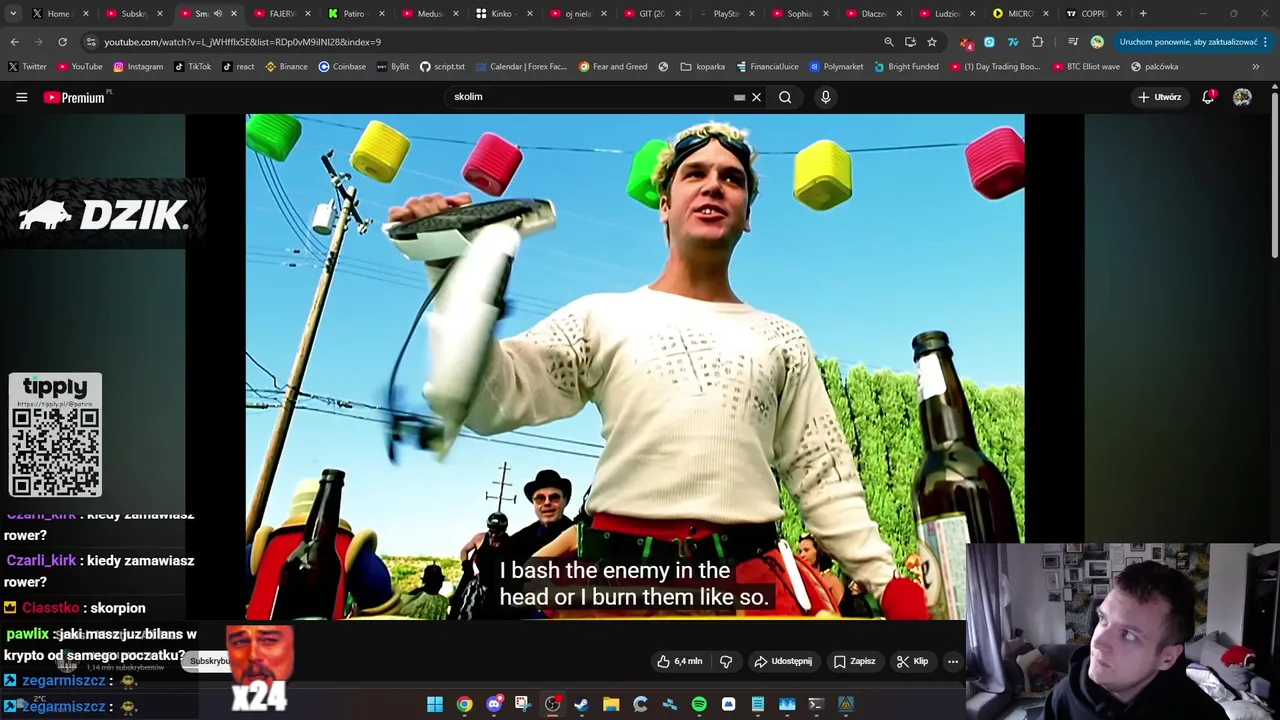Open the browser extensions puzzle icon
Viewport: 1280px width, 720px height.
[1037, 42]
